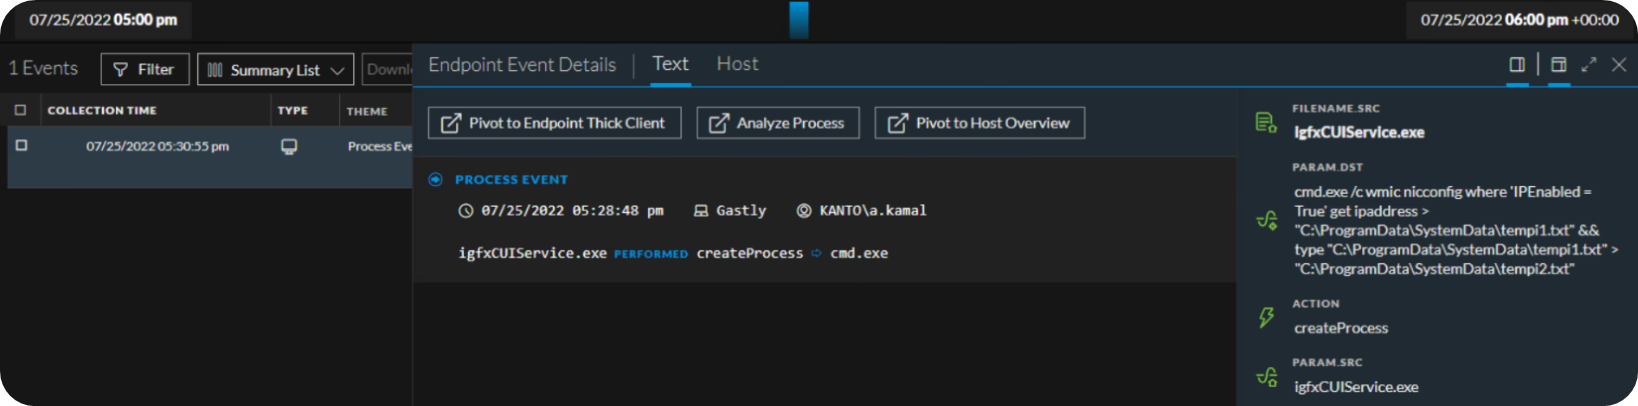Click the PARAM.DST parameter icon
Screen dimensions: 1638x406
pyautogui.click(x=1266, y=221)
